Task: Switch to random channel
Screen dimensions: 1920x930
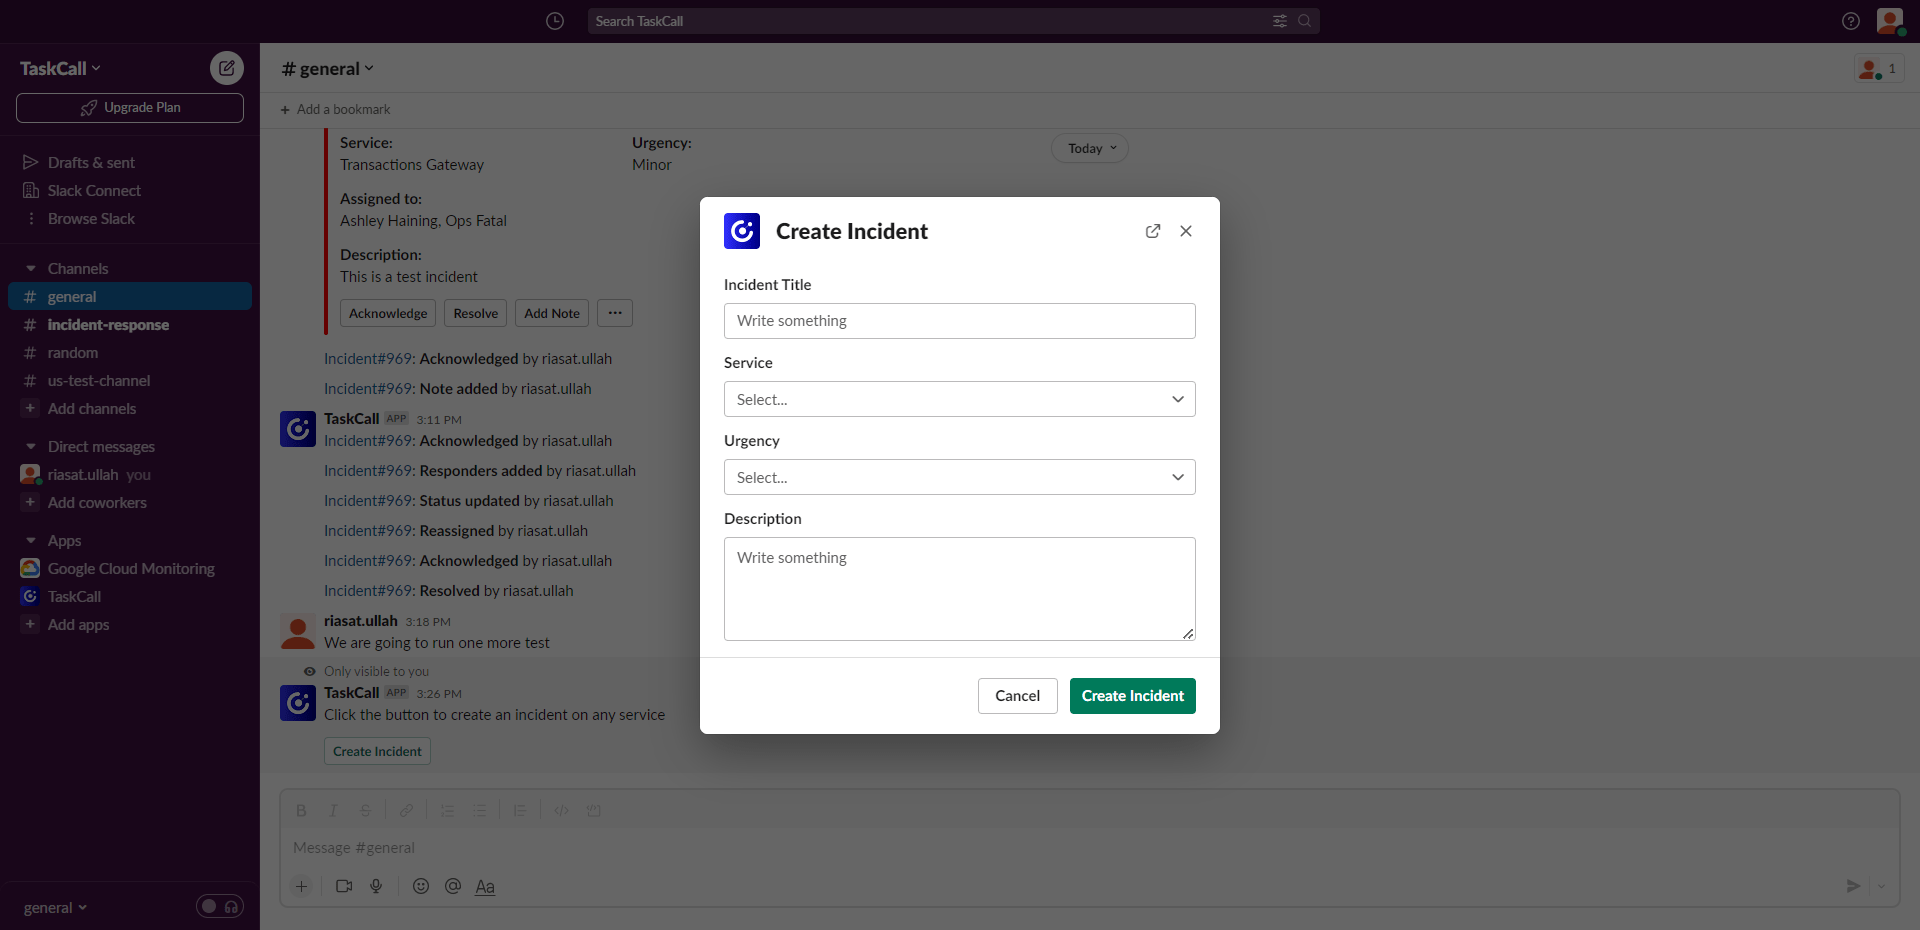Action: 130,353
